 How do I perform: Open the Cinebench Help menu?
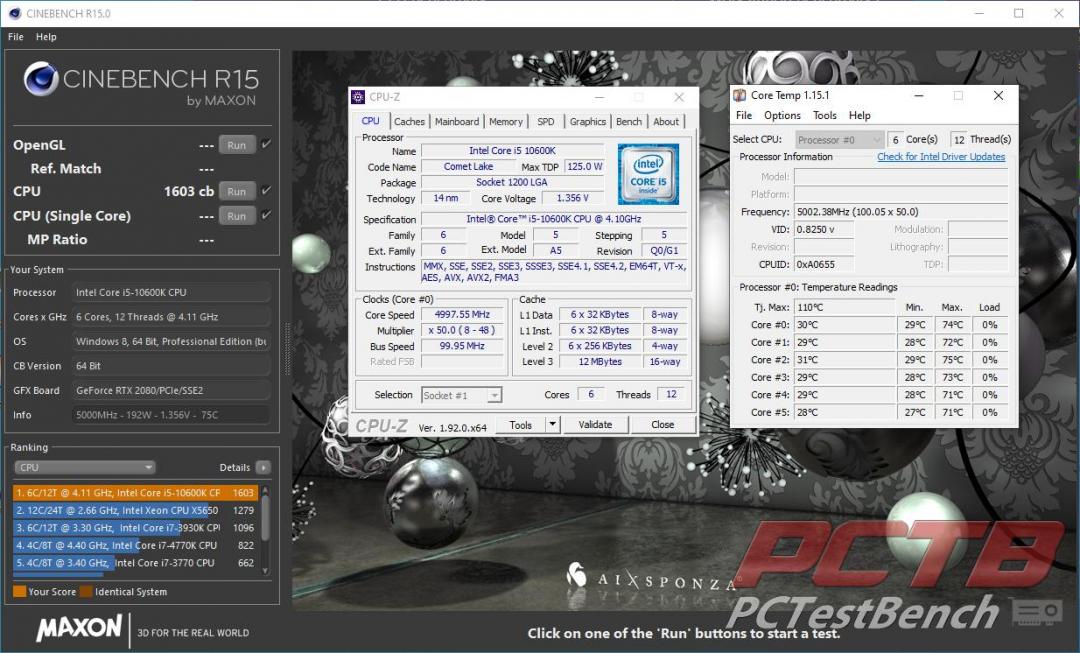point(46,37)
